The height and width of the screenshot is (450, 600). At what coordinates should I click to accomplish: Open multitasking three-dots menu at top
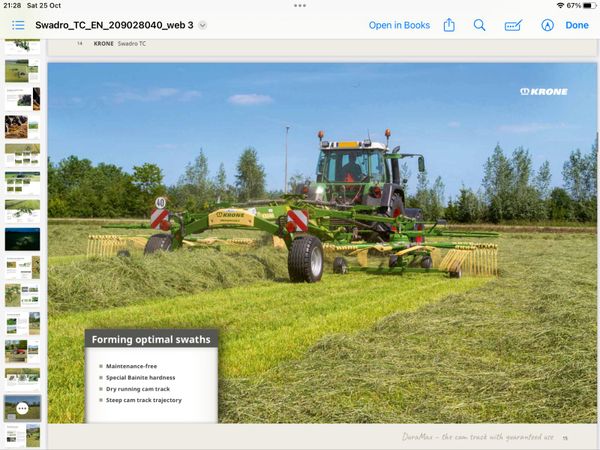pyautogui.click(x=300, y=5)
